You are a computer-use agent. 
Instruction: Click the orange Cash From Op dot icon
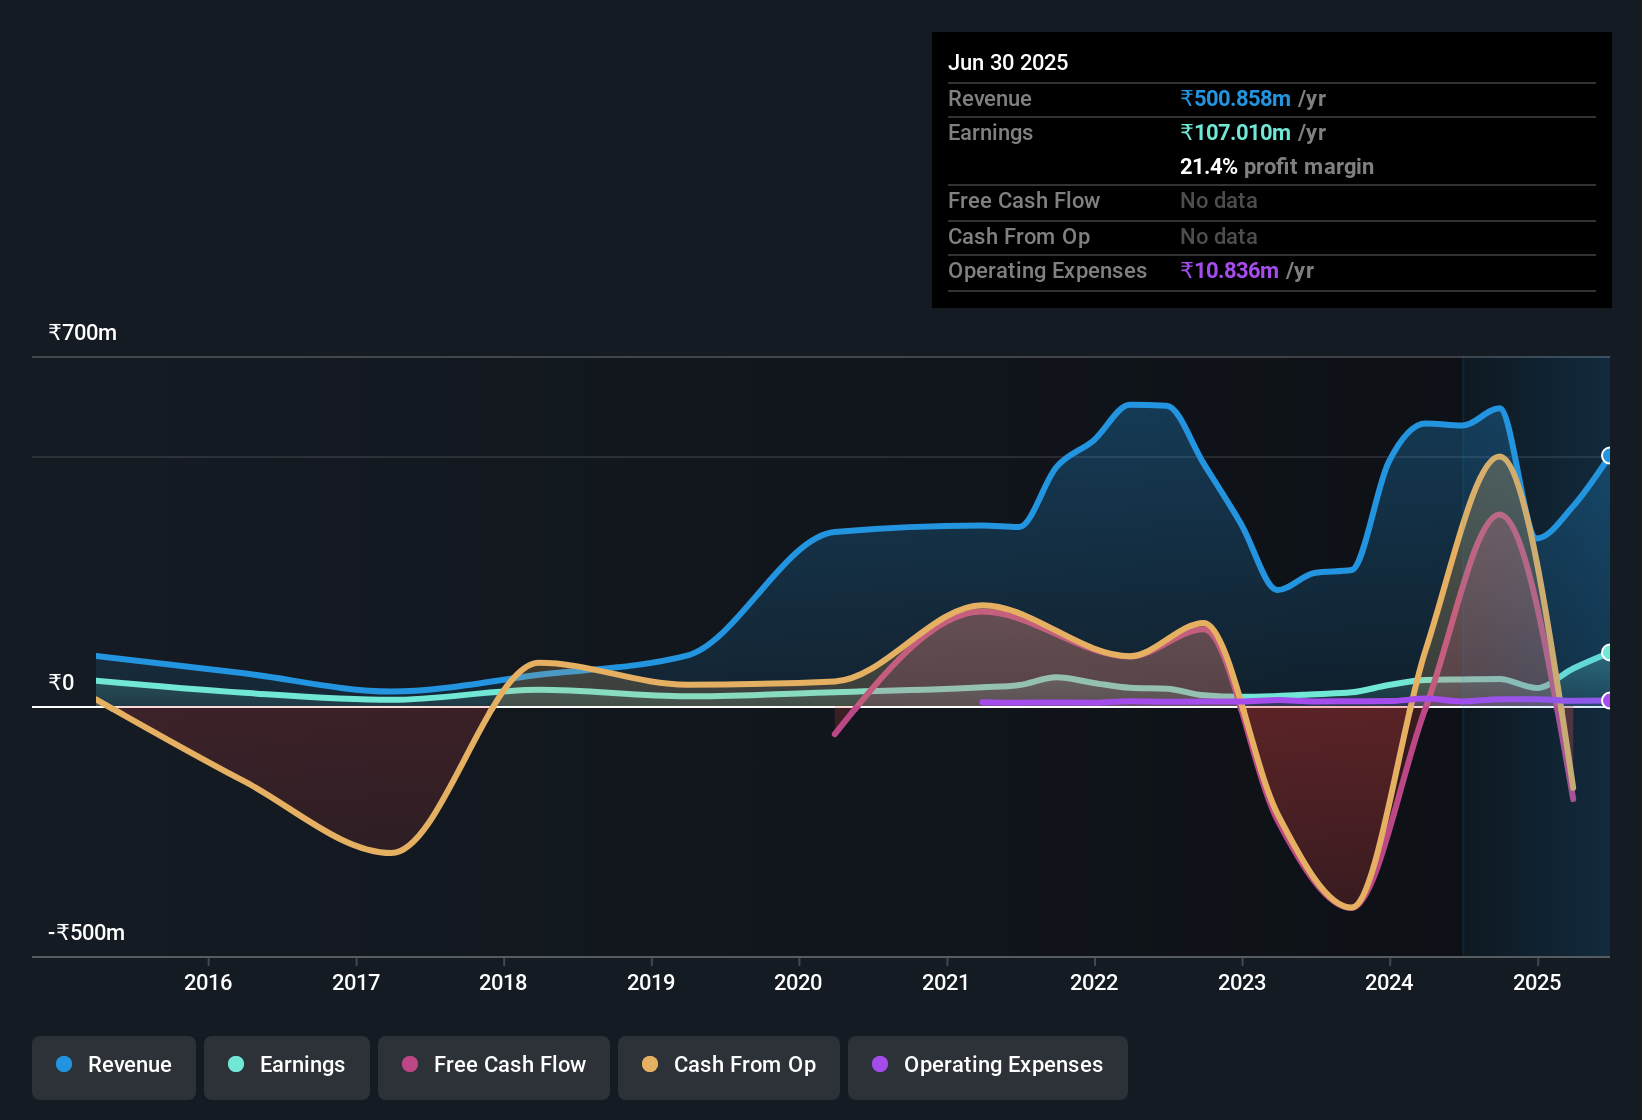pyautogui.click(x=651, y=1065)
